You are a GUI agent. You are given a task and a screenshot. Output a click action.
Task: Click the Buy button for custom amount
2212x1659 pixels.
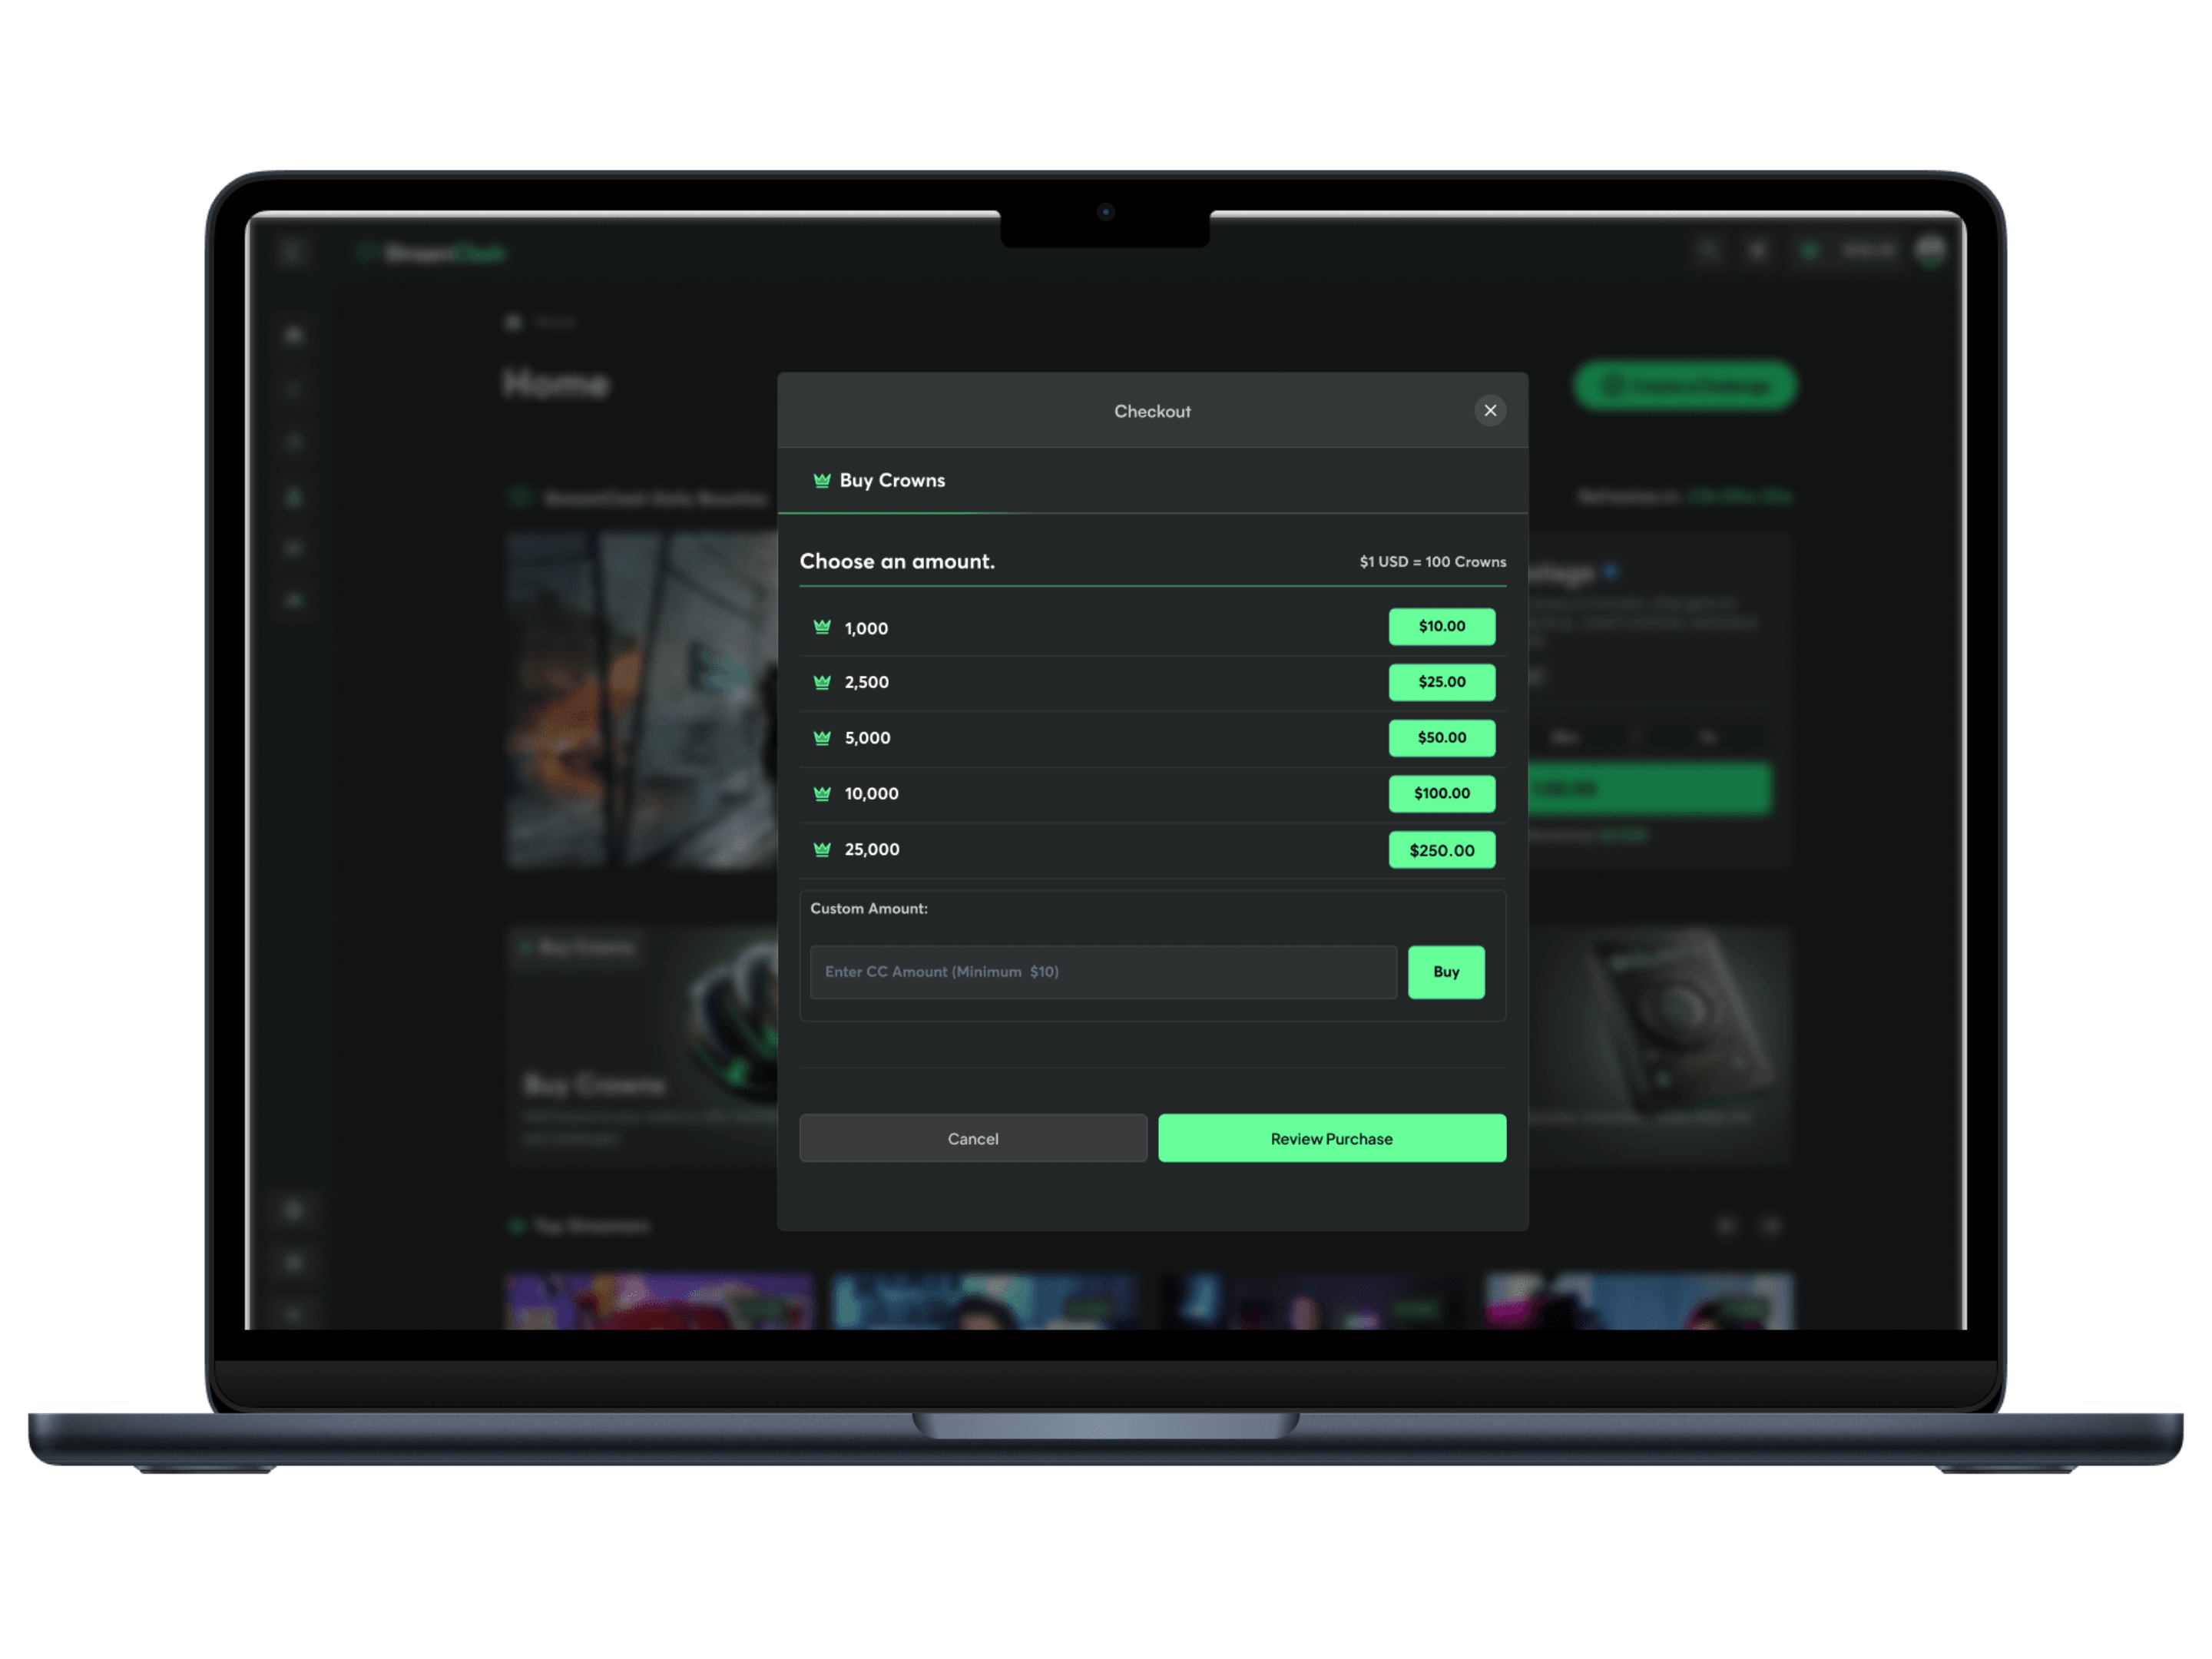pyautogui.click(x=1446, y=972)
